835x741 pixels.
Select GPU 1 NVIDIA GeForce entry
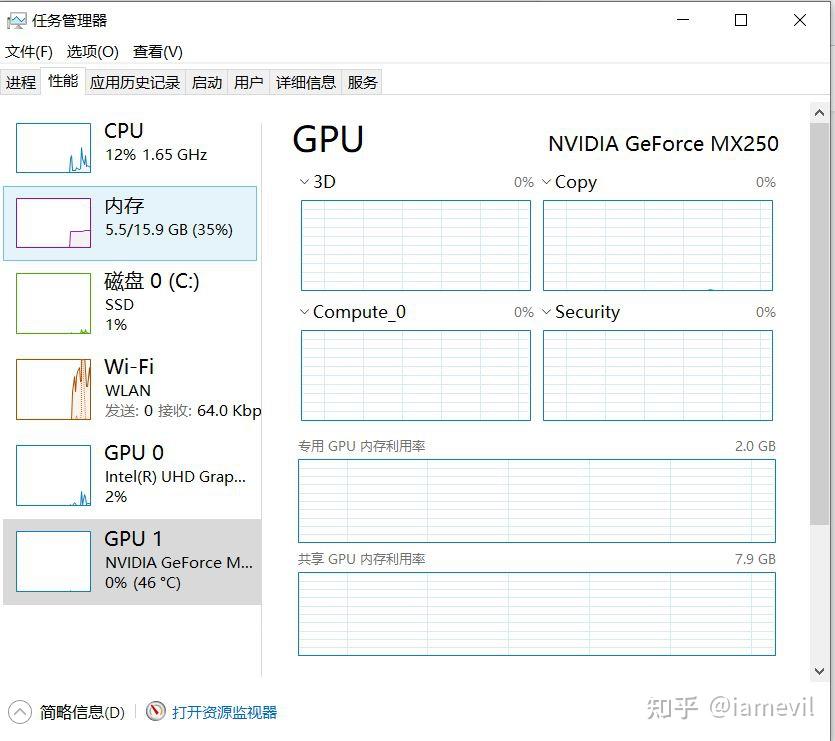pos(132,561)
